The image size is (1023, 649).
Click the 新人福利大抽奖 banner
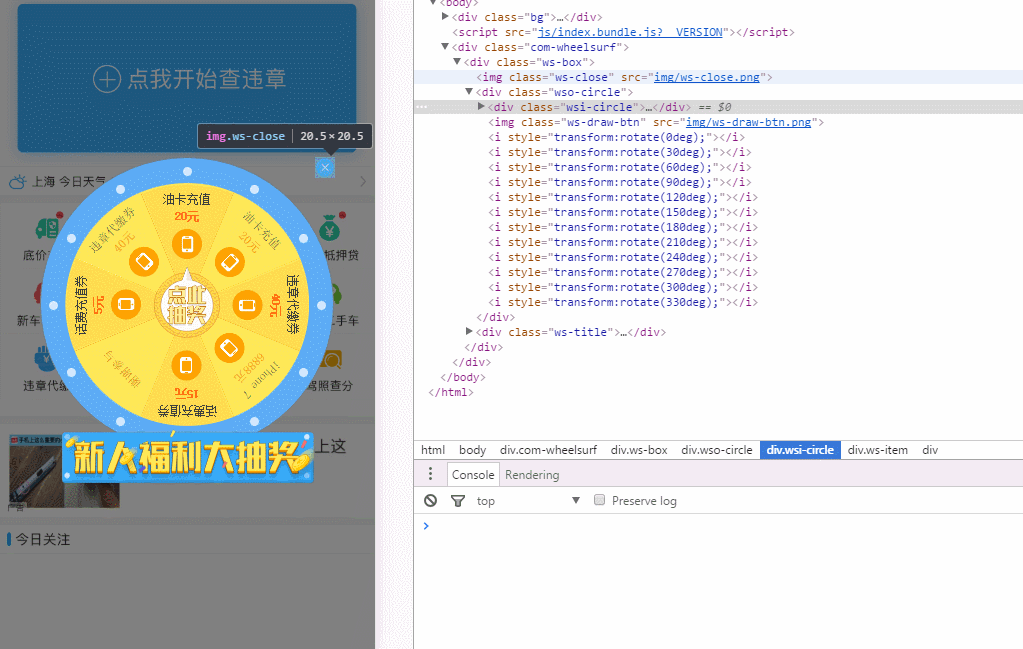tap(188, 457)
